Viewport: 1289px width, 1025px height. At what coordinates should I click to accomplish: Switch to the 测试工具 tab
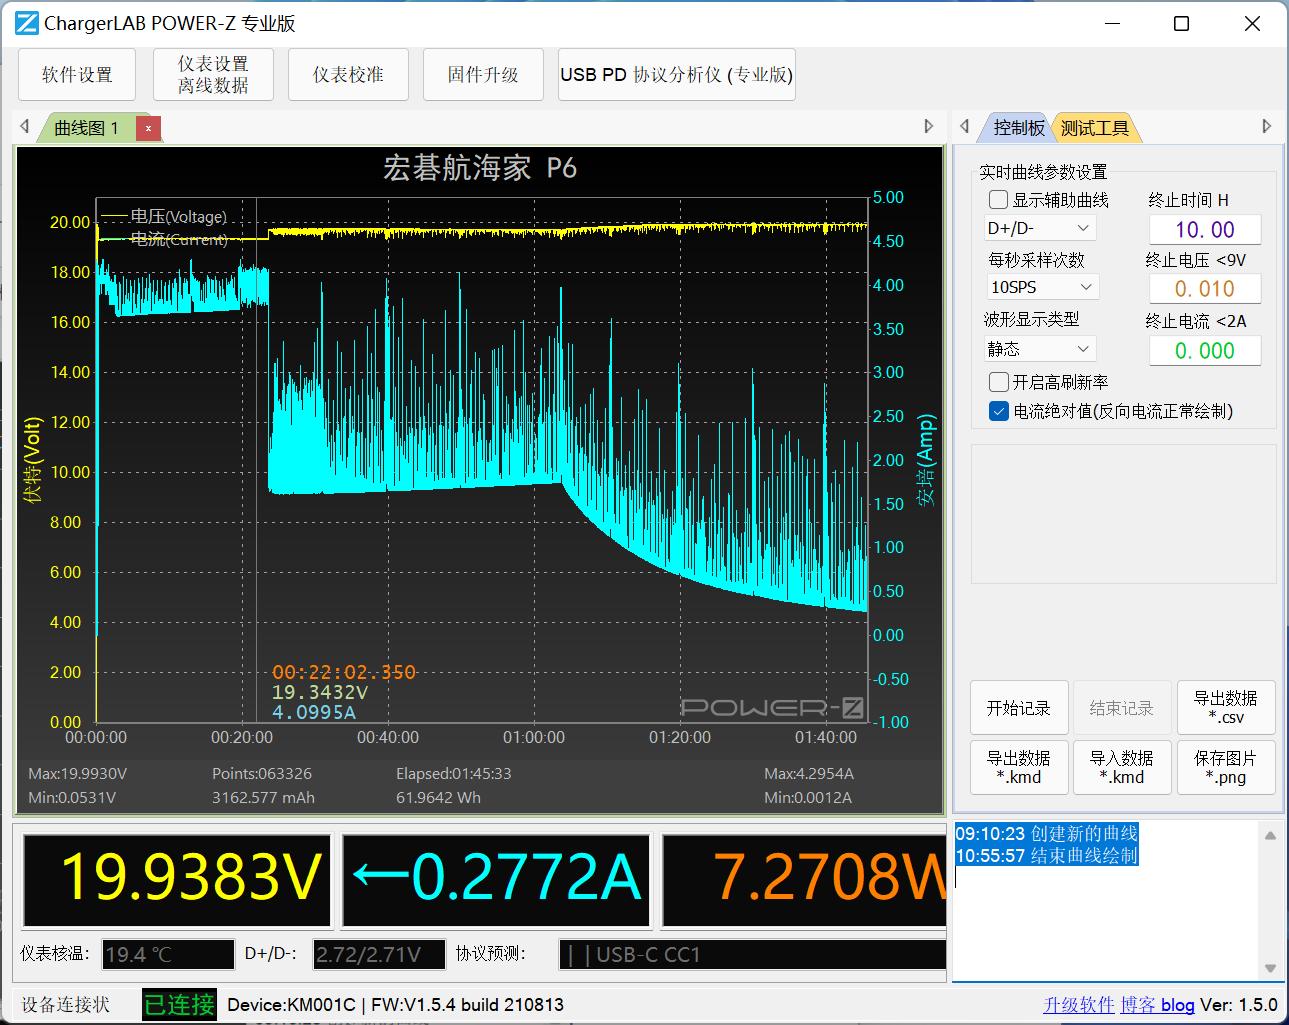1096,127
